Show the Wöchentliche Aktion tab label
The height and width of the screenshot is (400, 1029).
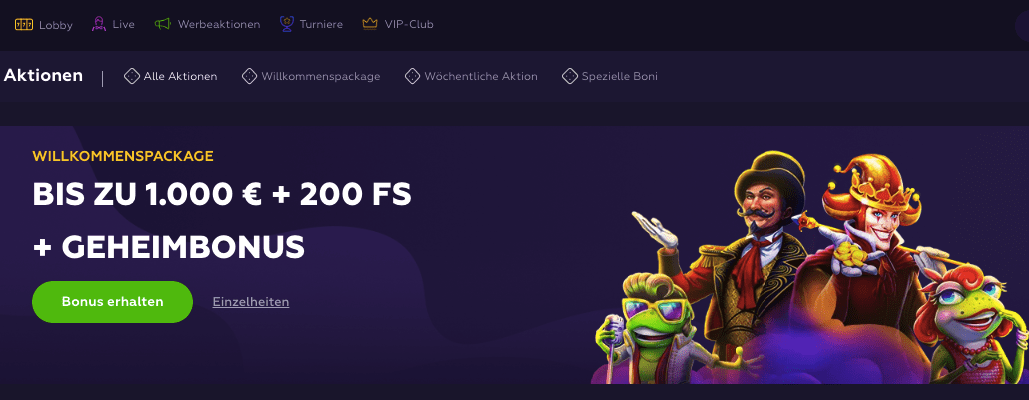tap(481, 76)
